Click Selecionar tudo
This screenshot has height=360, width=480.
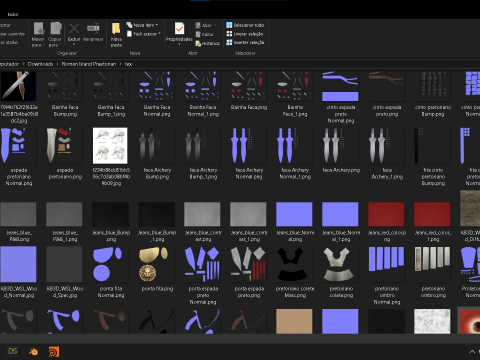(x=245, y=25)
